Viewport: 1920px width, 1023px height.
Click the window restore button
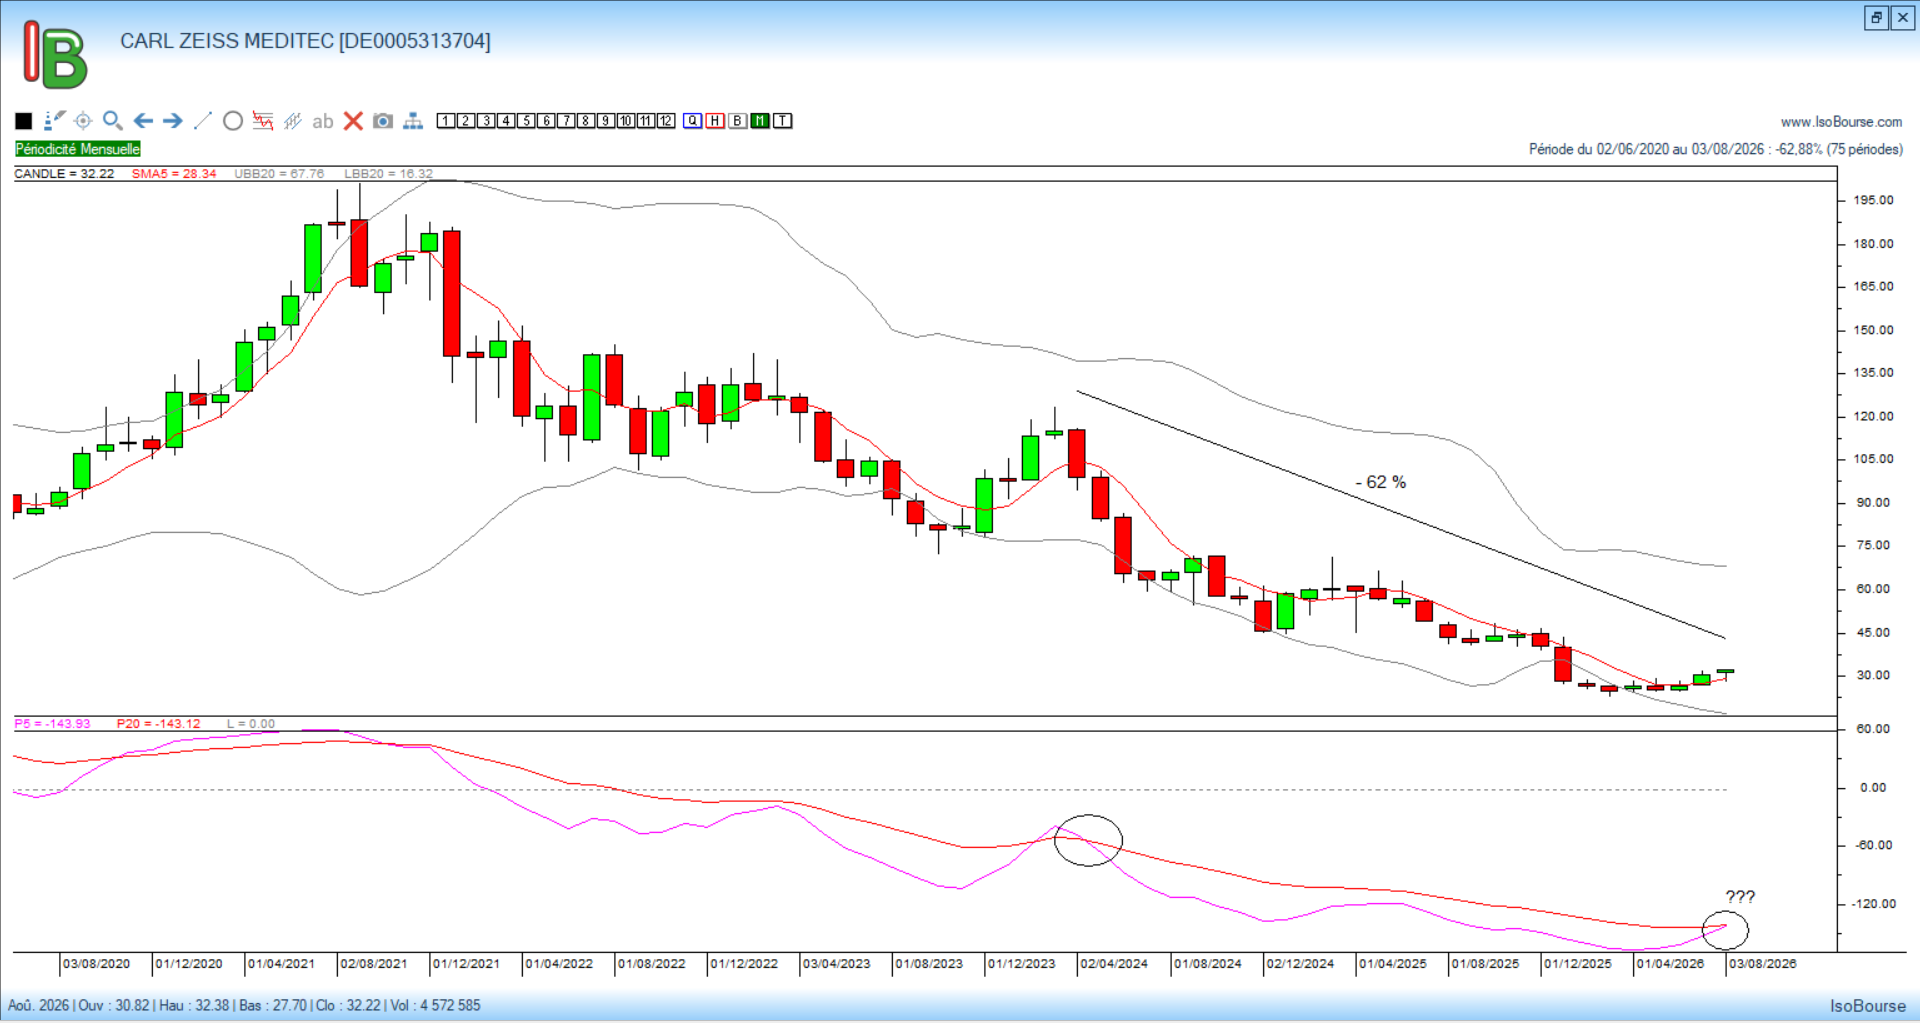tap(1876, 17)
